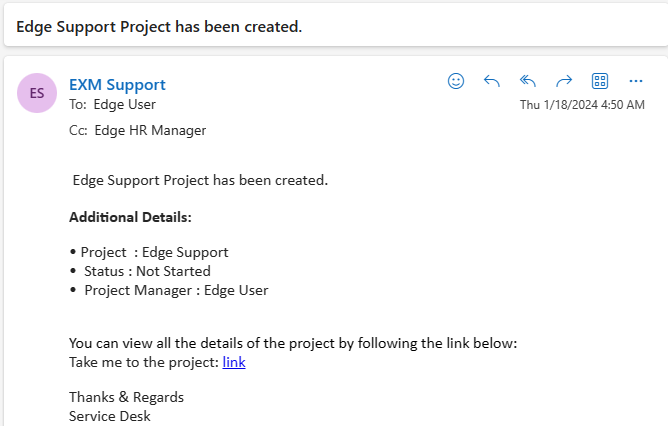Open the emoji reaction picker

click(456, 81)
